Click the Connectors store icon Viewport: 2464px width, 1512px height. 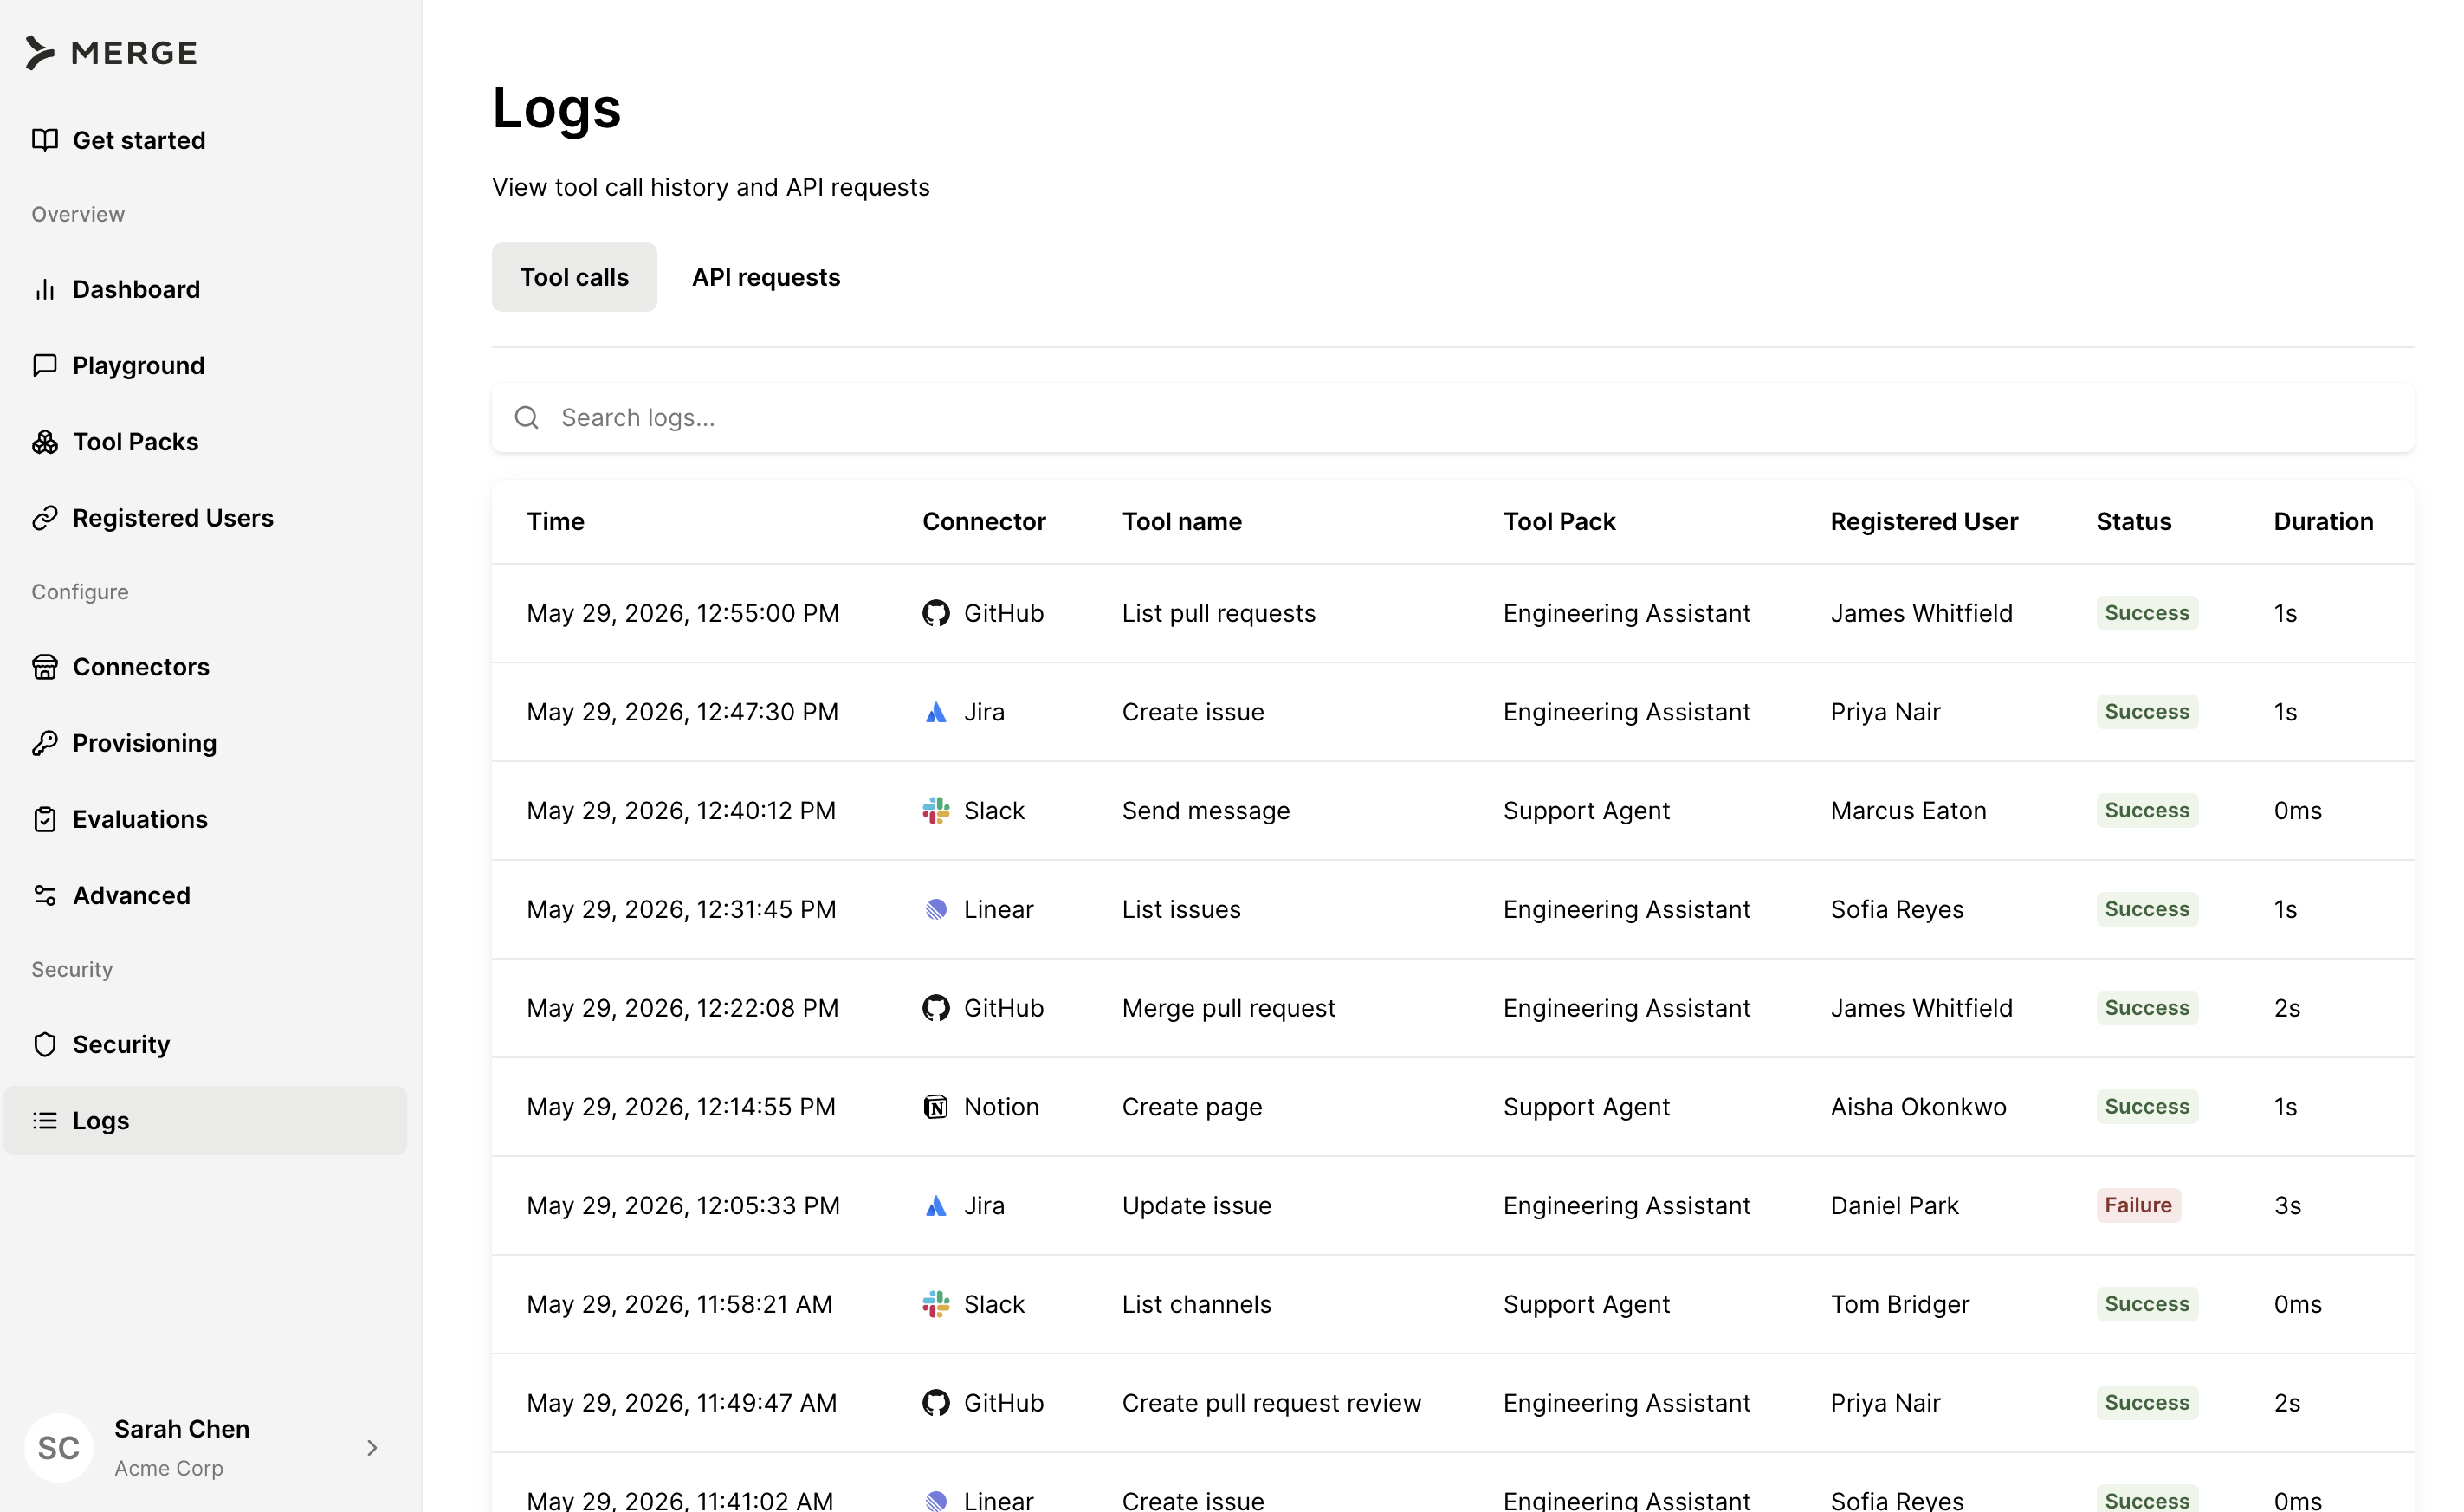[x=45, y=667]
